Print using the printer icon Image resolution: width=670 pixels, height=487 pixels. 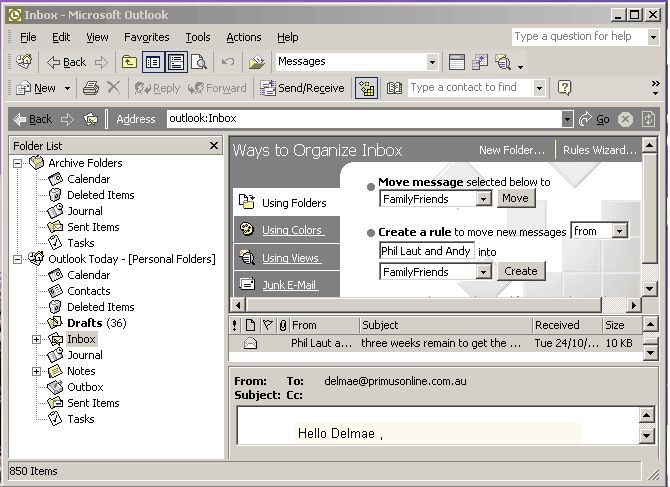coord(91,88)
